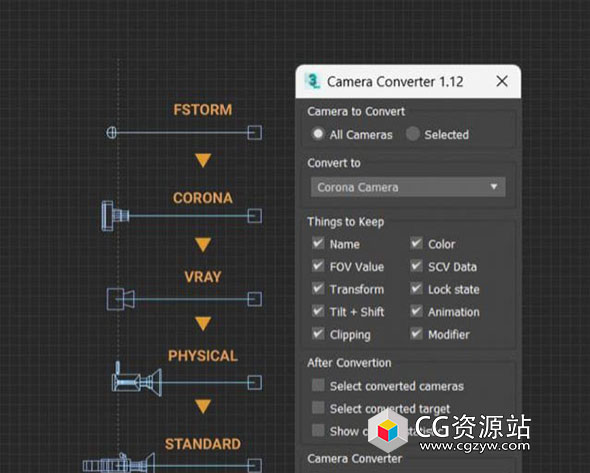
Task: Click the Physical camera target square
Action: 254,383
